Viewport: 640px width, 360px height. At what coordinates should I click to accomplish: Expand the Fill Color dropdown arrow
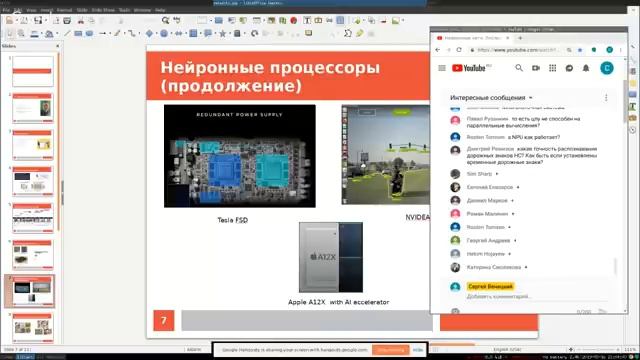coord(57,33)
